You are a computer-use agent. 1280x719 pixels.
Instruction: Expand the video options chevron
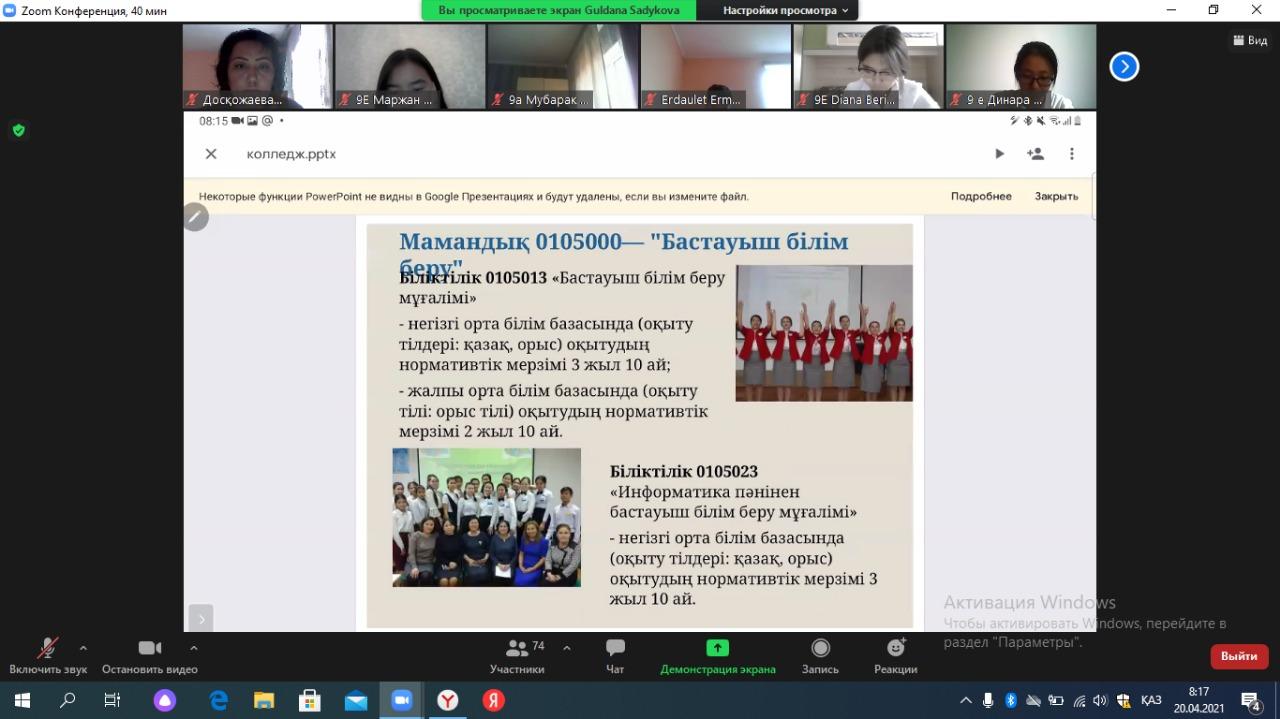(194, 647)
